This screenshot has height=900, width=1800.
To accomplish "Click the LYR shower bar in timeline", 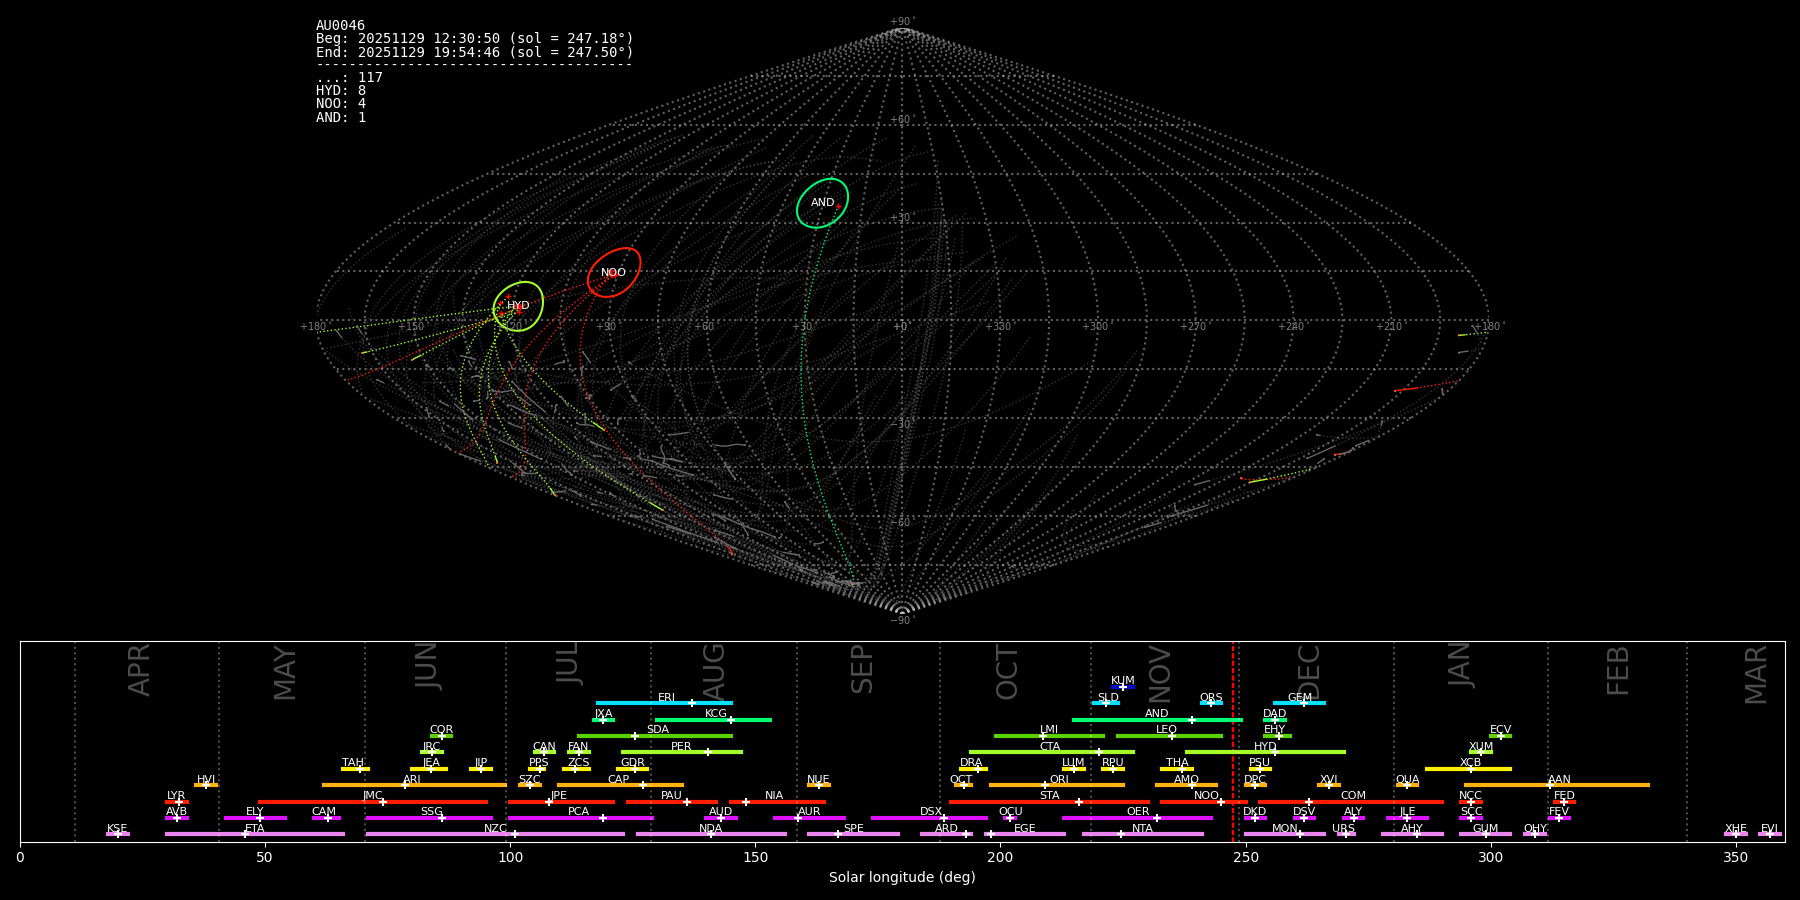I will pos(177,802).
